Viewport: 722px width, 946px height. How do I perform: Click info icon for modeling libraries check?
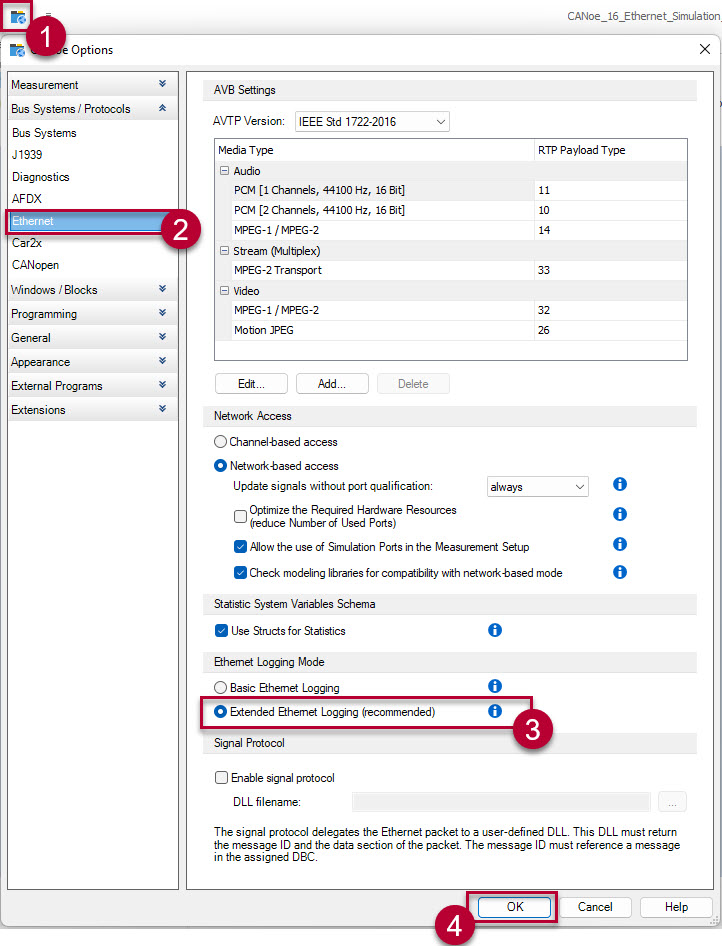point(619,572)
